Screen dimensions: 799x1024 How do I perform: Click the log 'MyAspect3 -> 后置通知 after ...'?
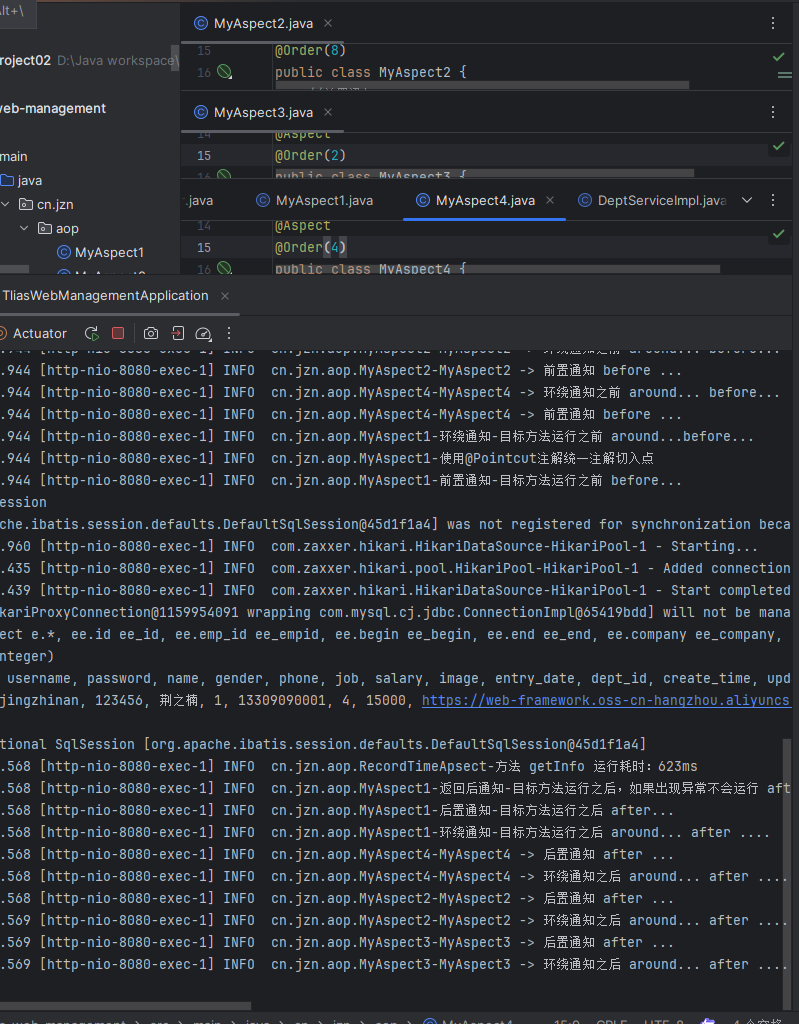tap(336, 942)
